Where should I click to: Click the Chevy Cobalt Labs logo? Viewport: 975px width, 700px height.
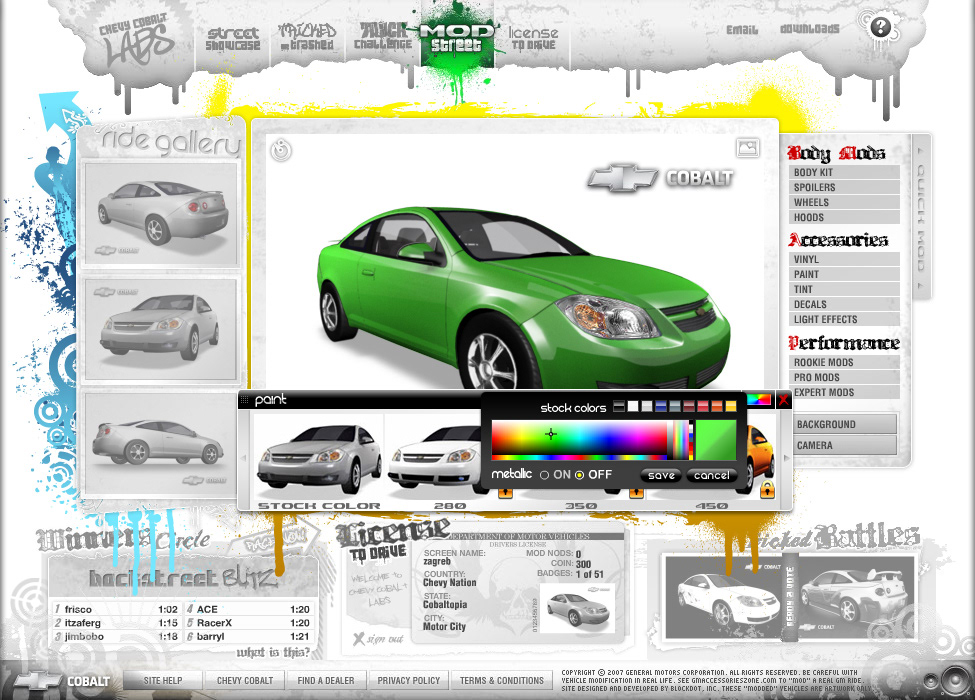point(136,40)
